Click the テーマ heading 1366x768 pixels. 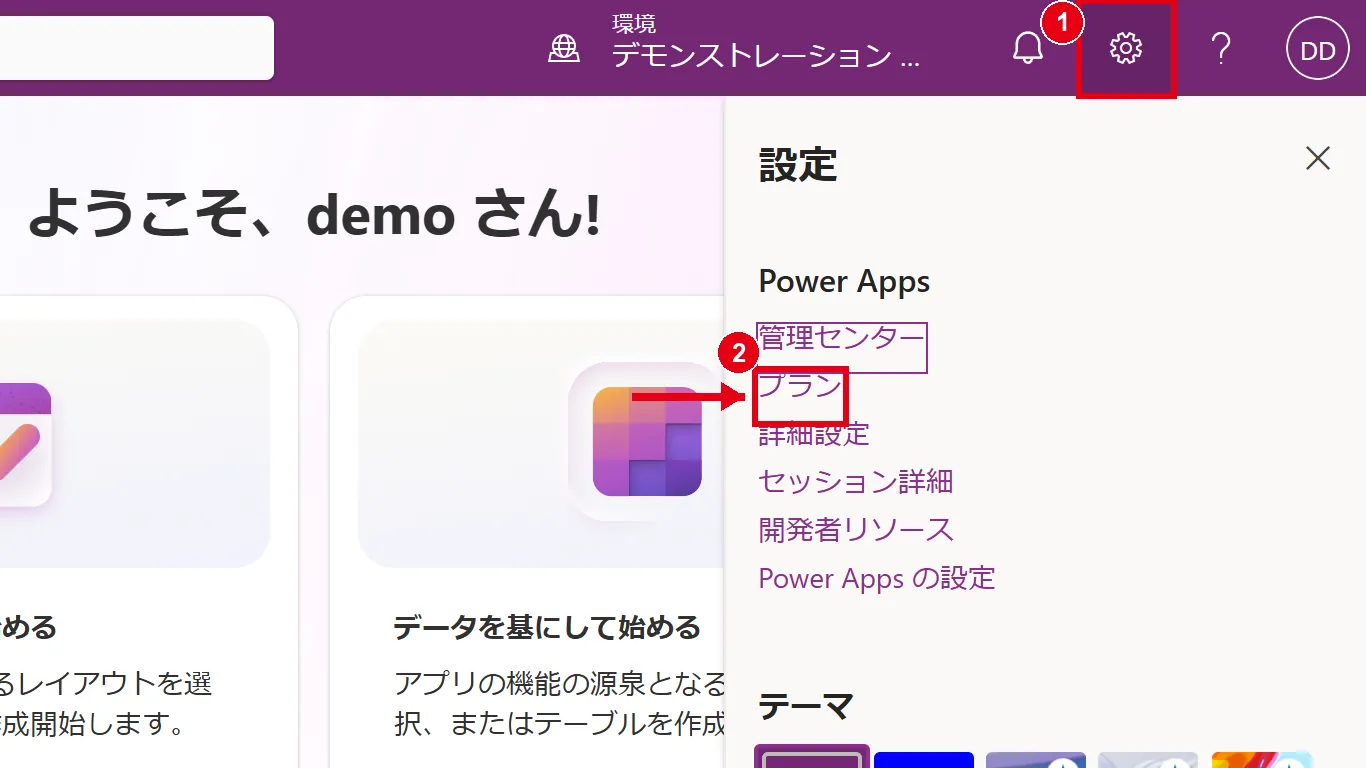point(806,707)
